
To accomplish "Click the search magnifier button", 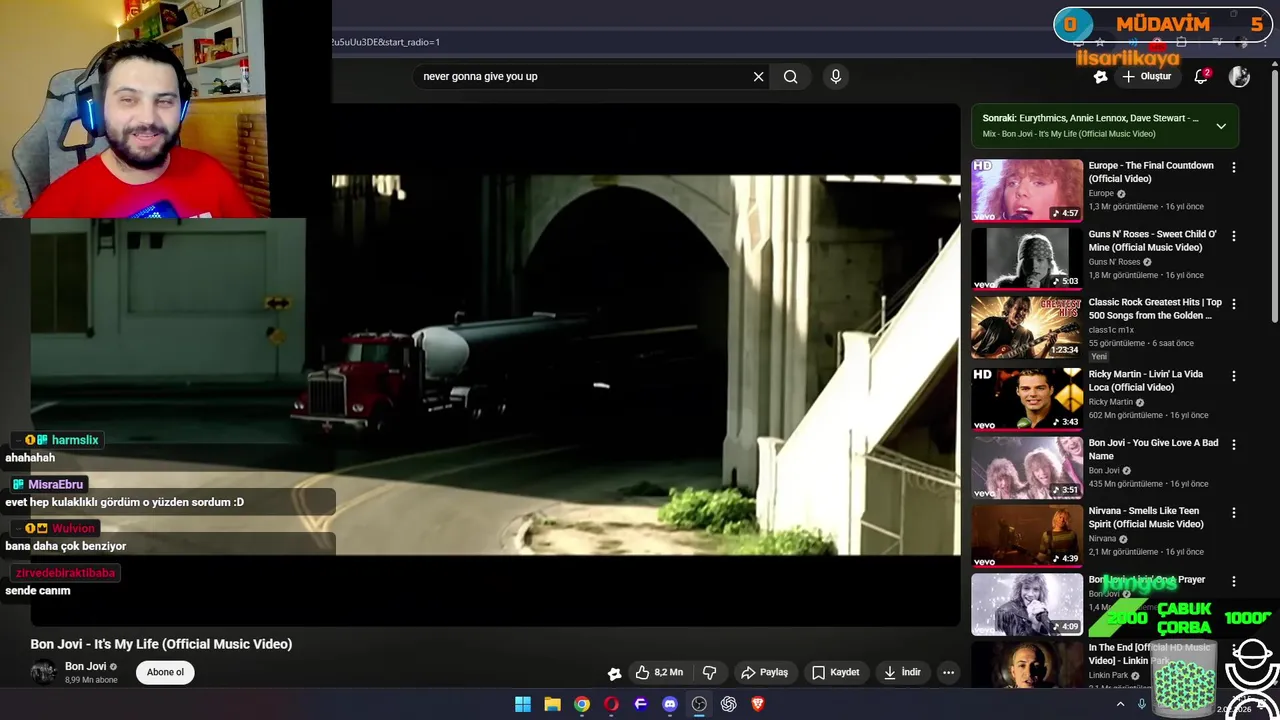I will pos(790,76).
